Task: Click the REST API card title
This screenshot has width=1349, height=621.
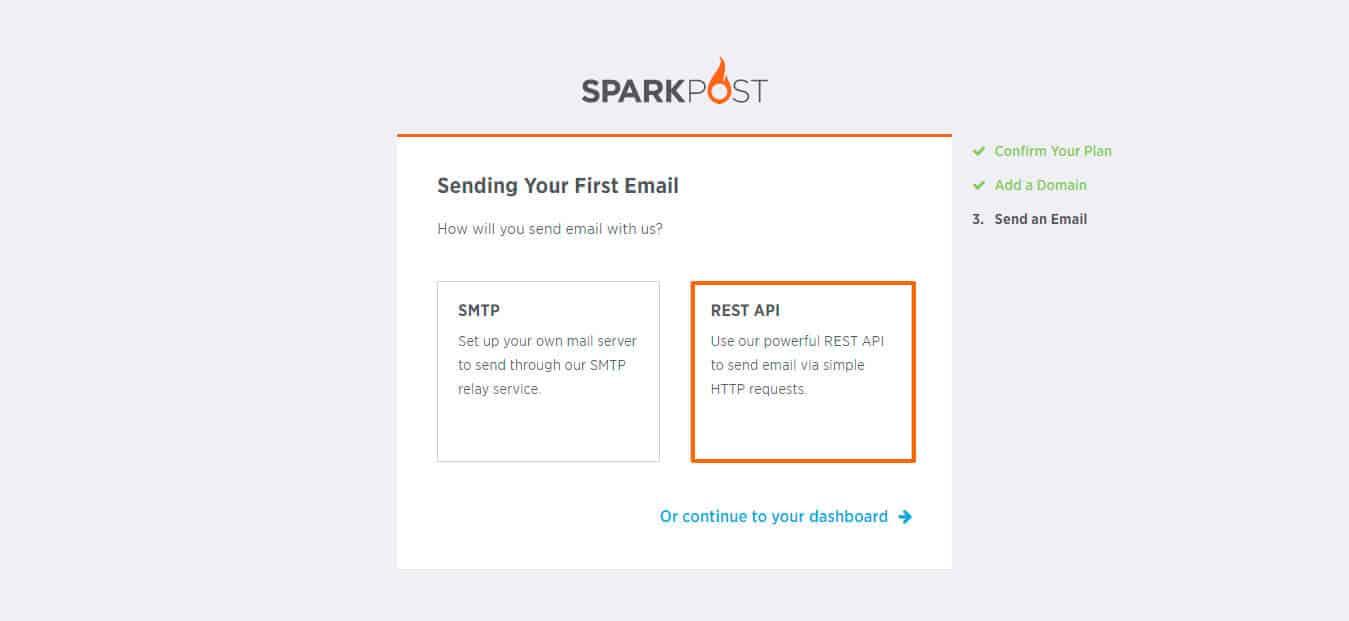Action: click(x=745, y=311)
